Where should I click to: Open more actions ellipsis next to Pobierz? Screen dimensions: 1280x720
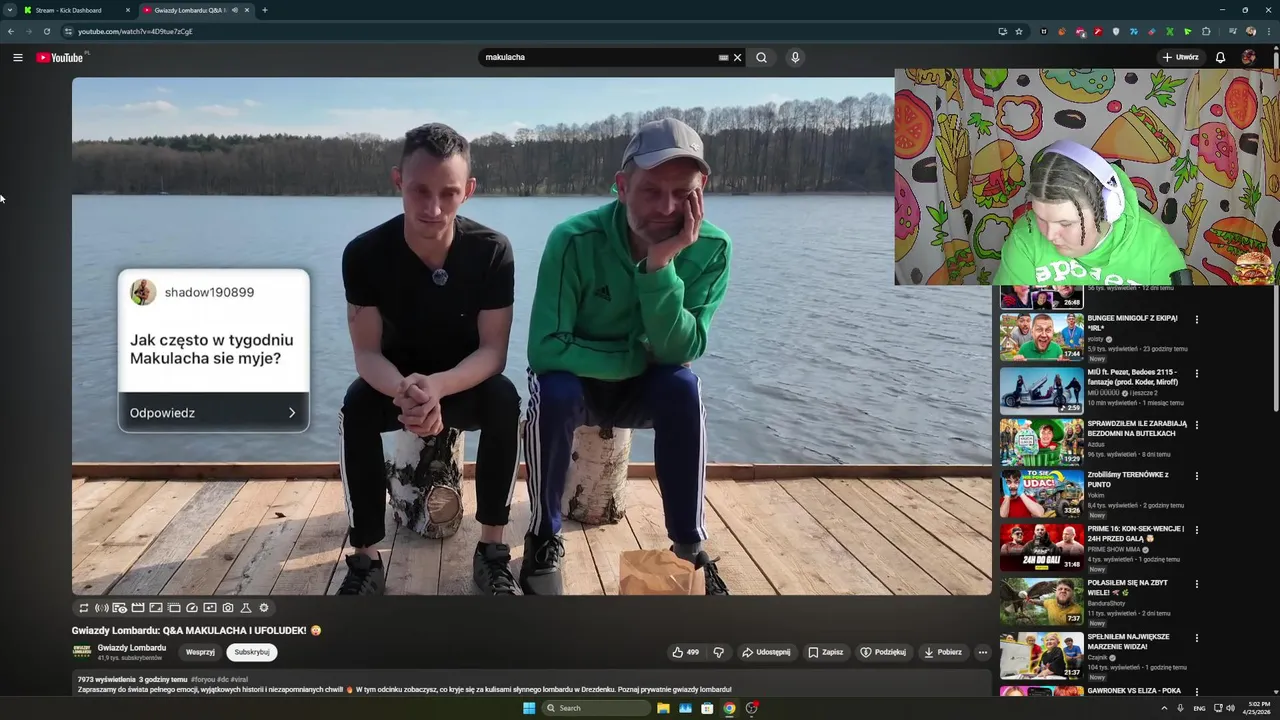pos(983,652)
